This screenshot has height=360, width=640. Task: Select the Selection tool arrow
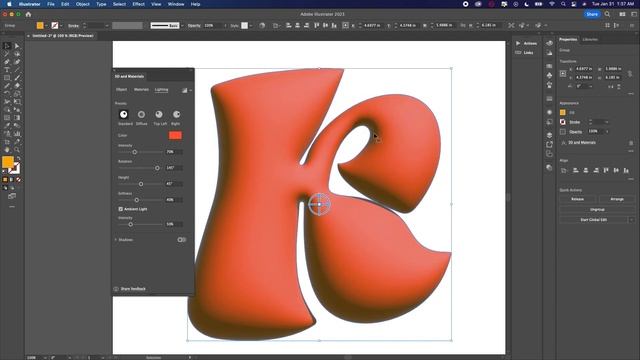[x=7, y=46]
